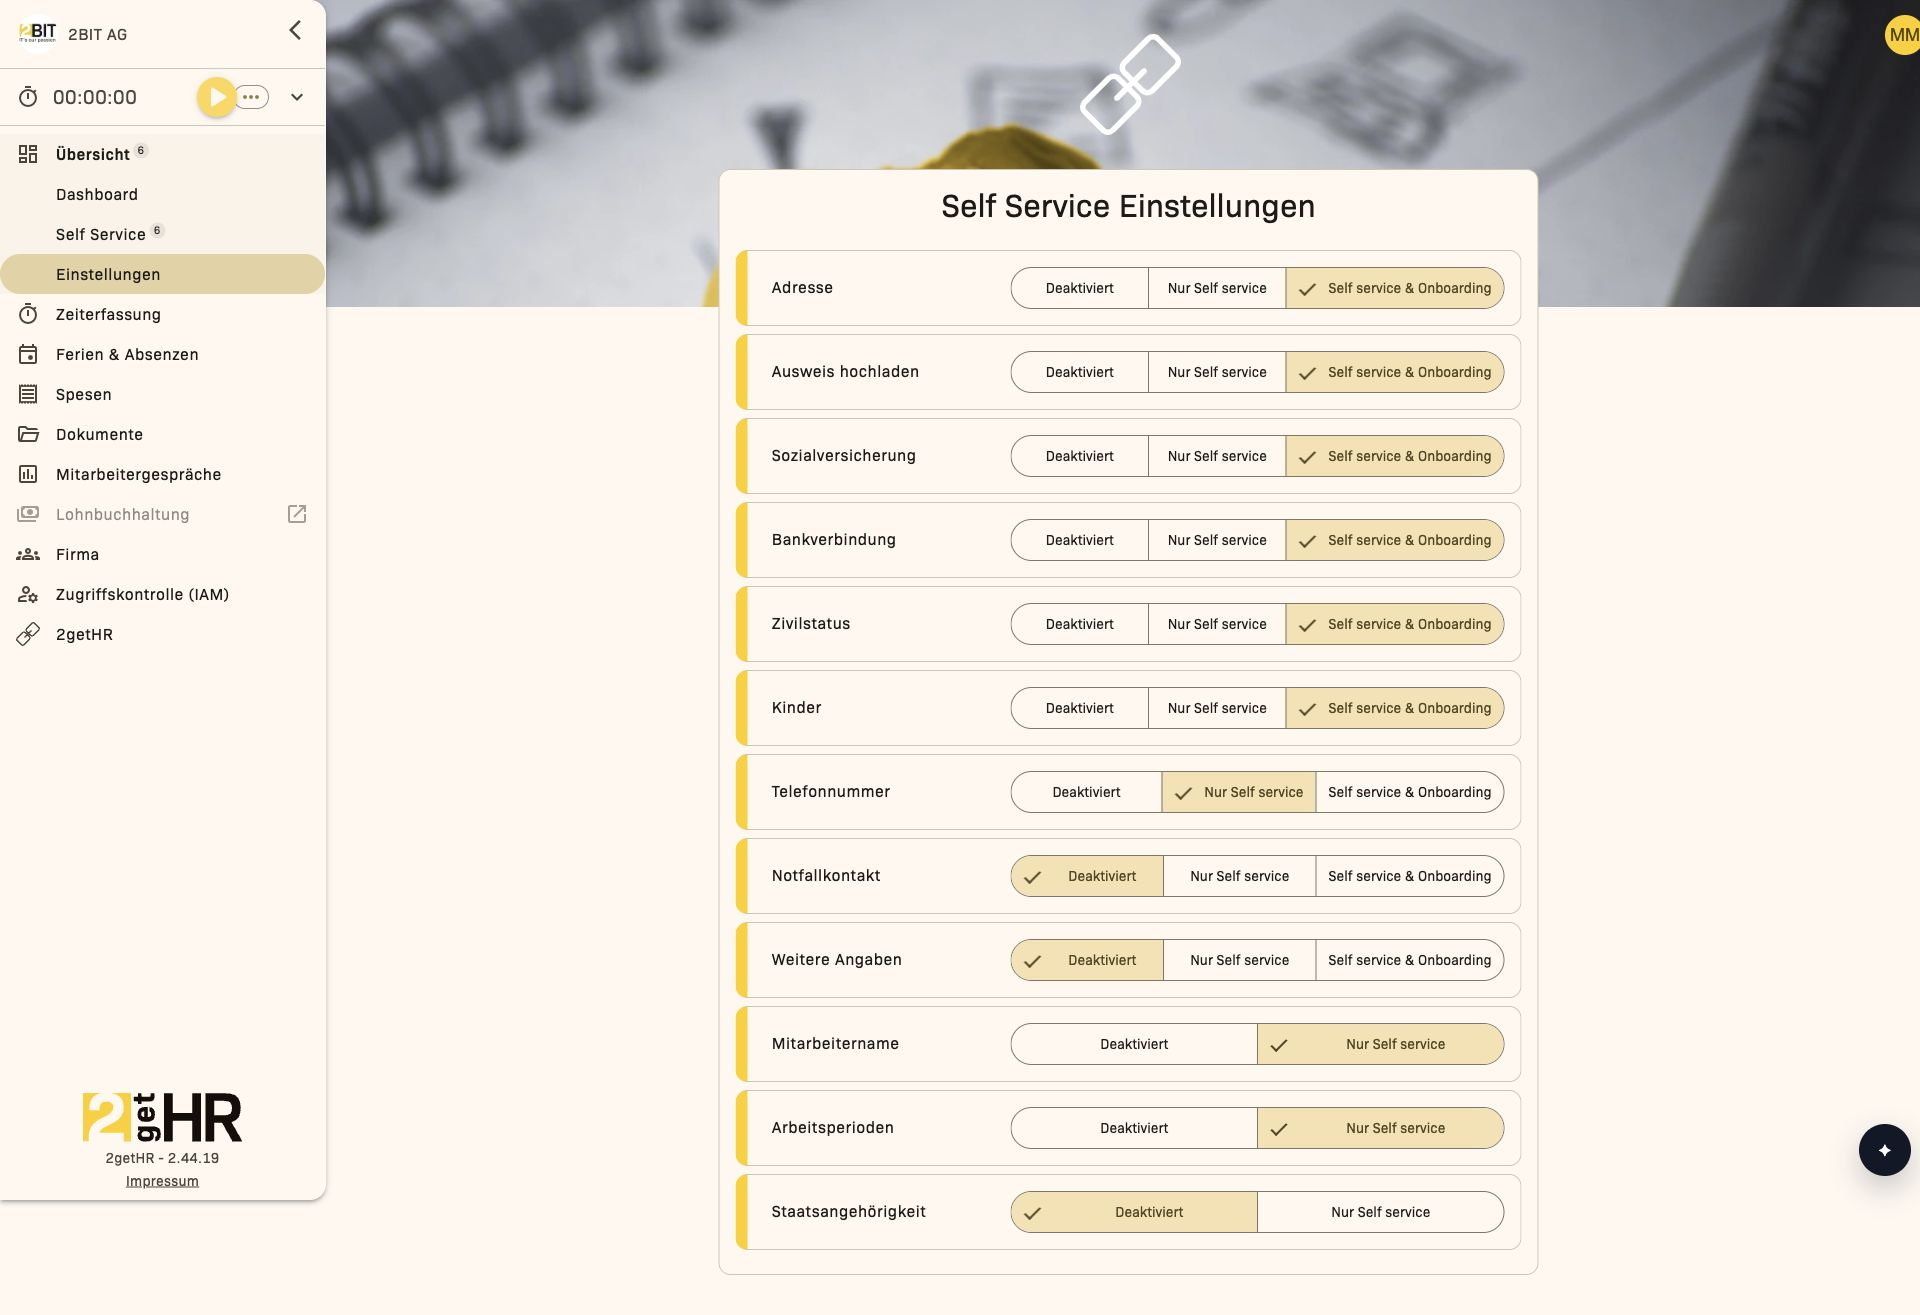The width and height of the screenshot is (1920, 1315).
Task: Collapse the sidebar with the back chevron
Action: (x=295, y=30)
